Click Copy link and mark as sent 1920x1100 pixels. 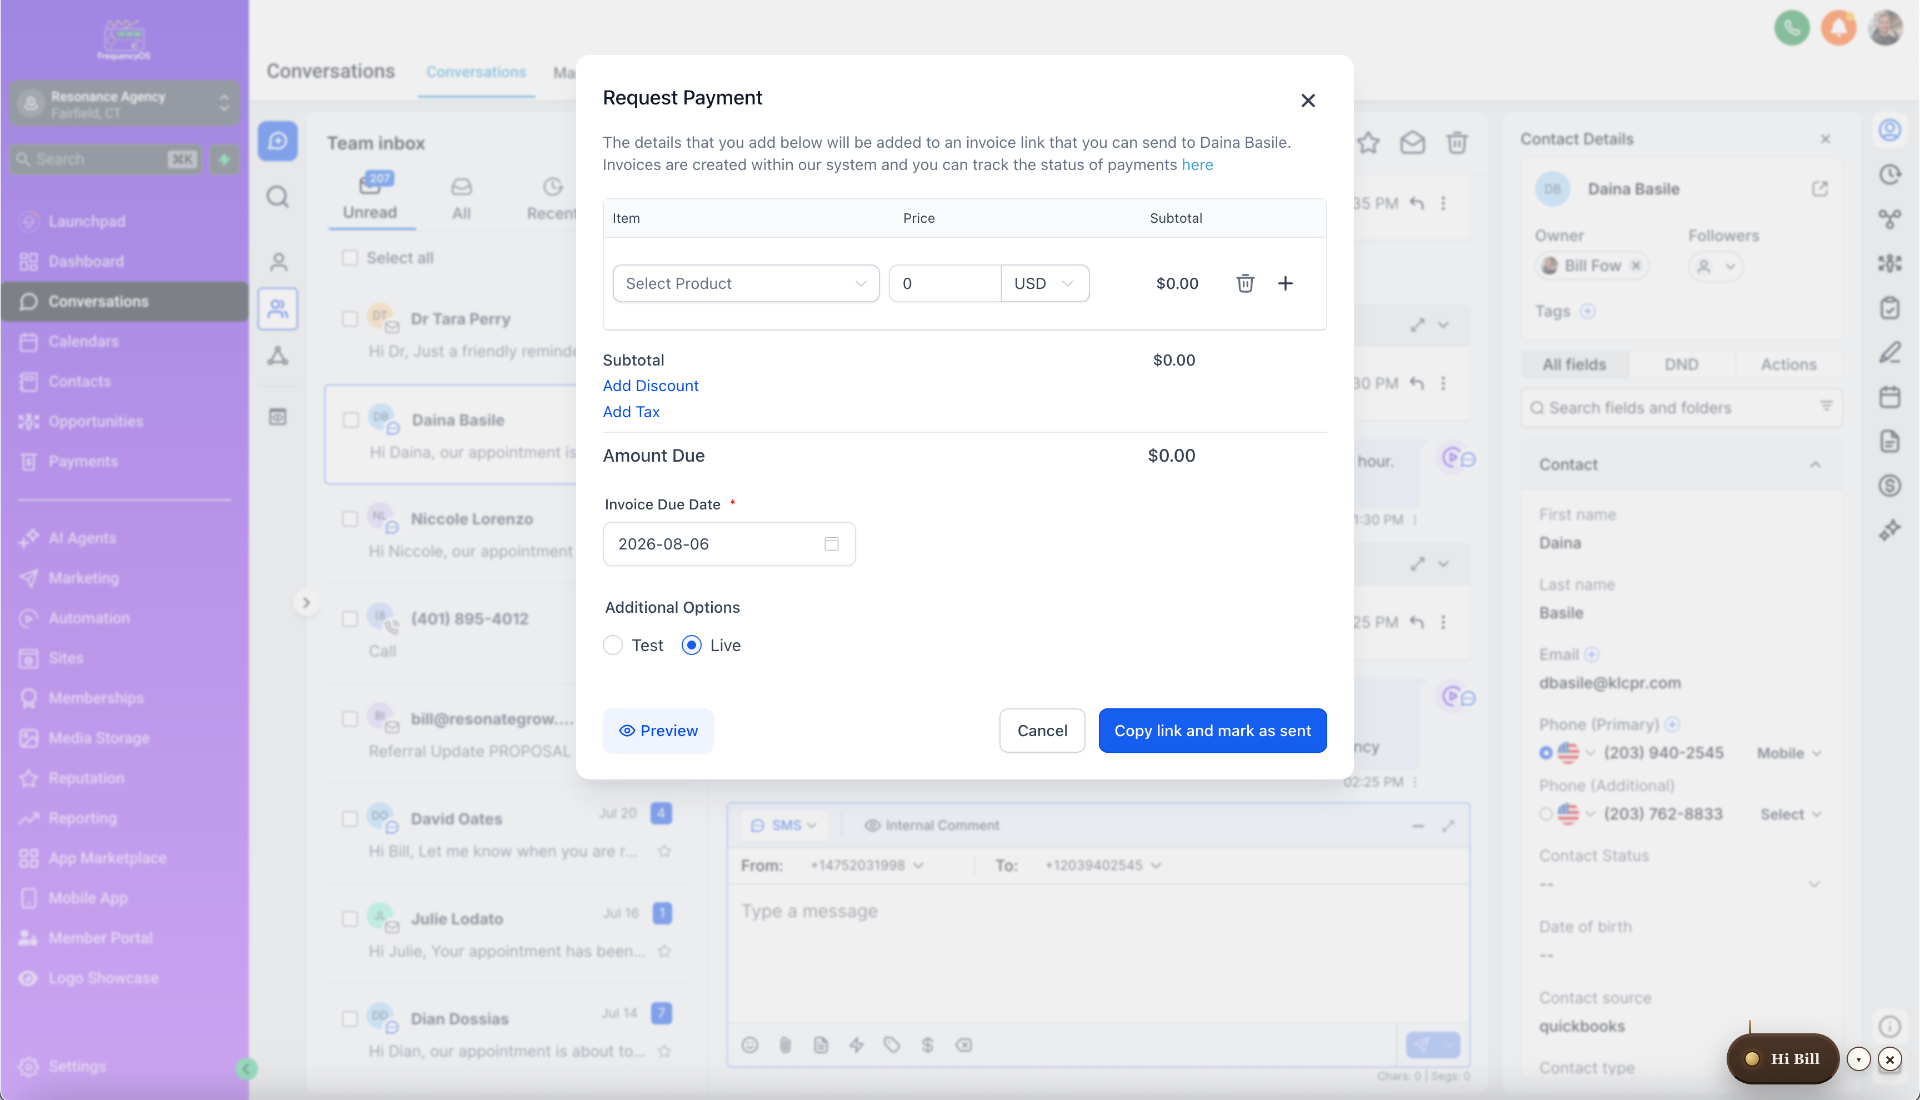click(x=1212, y=731)
